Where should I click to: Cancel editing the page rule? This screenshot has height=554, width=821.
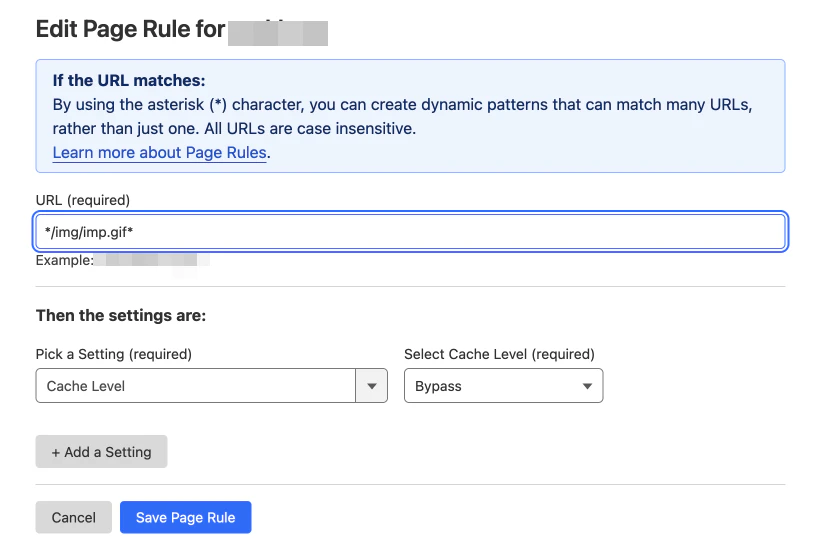tap(73, 517)
